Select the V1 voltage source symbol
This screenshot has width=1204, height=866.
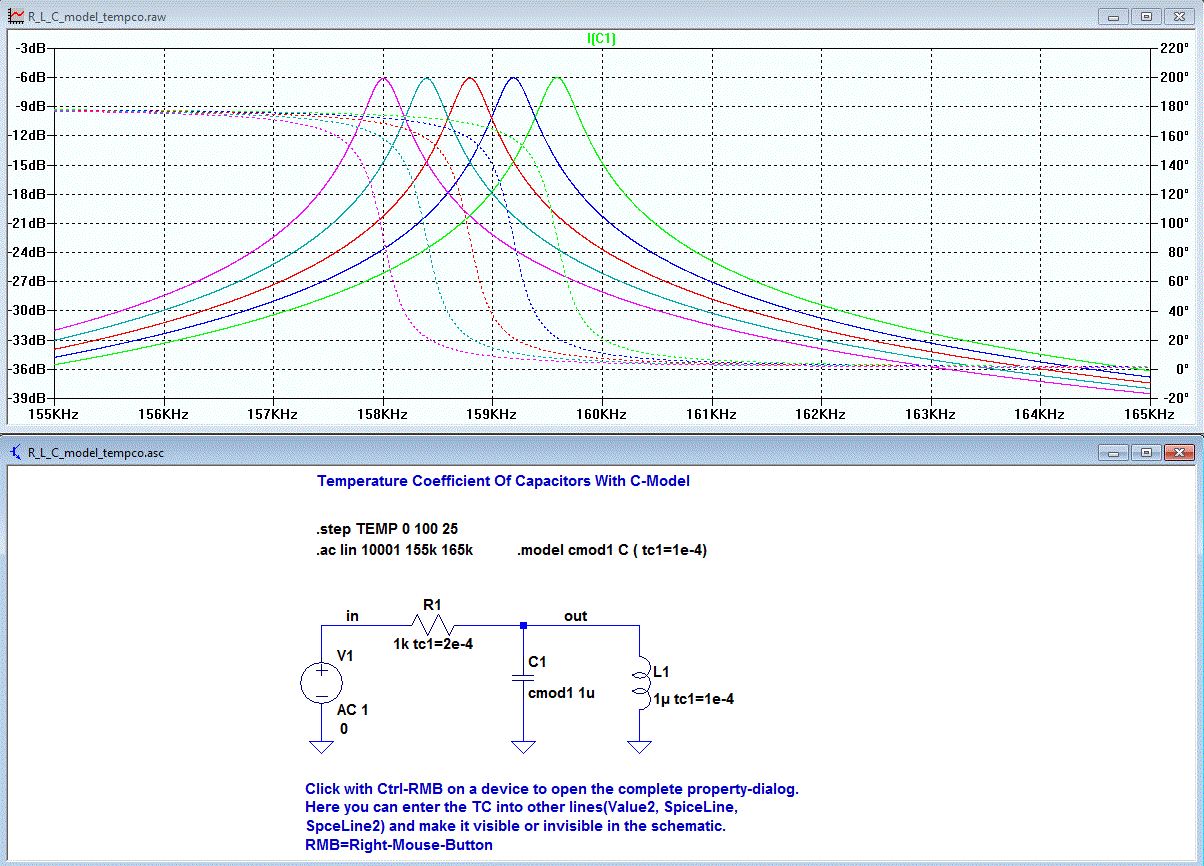click(x=321, y=683)
